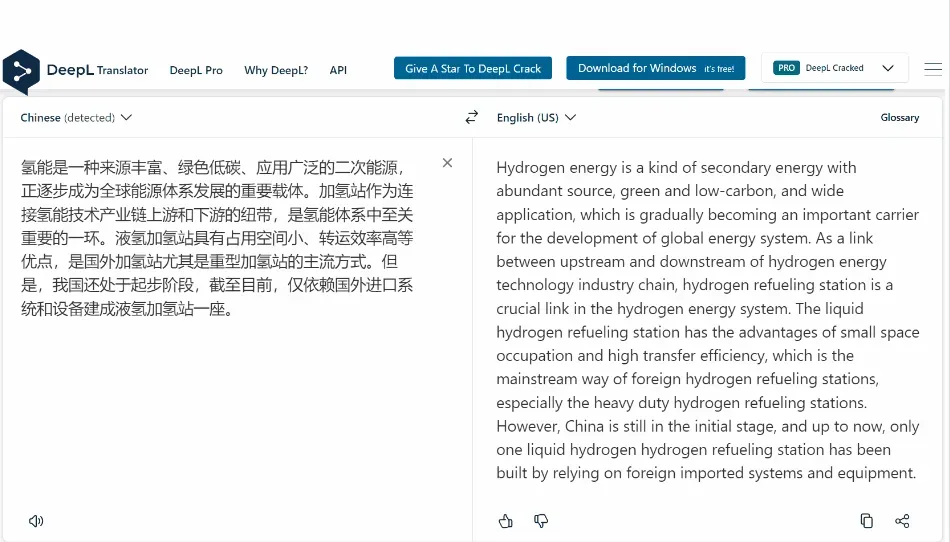Open the API menu item
950x542 pixels.
coord(338,70)
